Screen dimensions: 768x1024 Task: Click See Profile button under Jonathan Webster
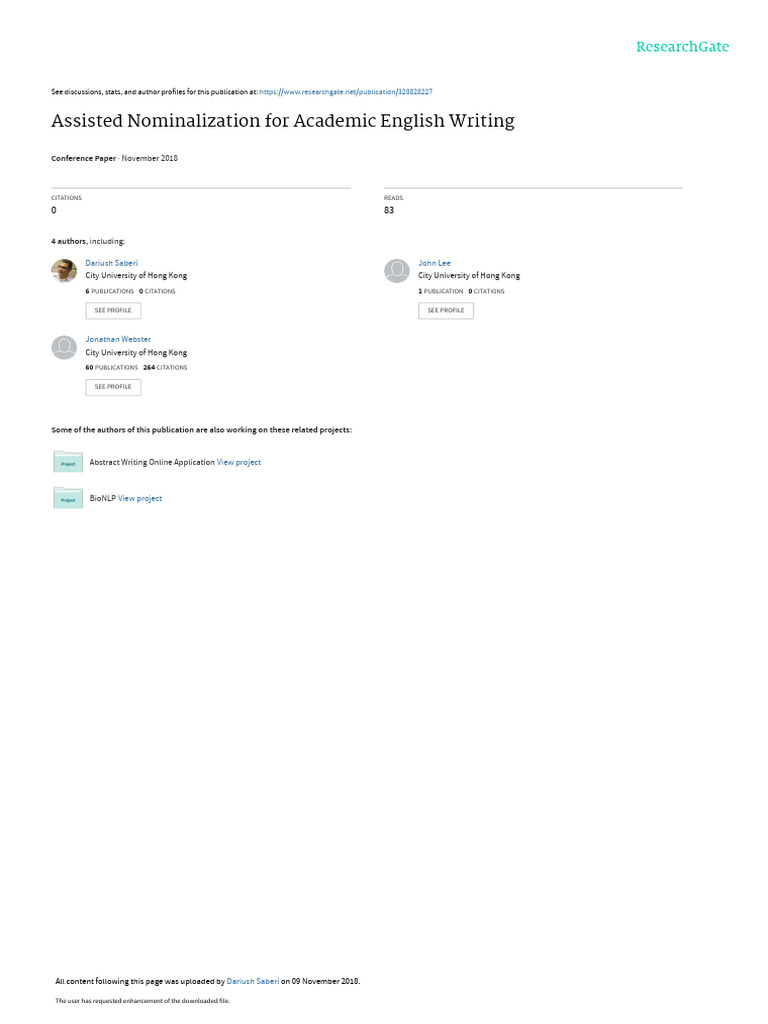tap(113, 387)
